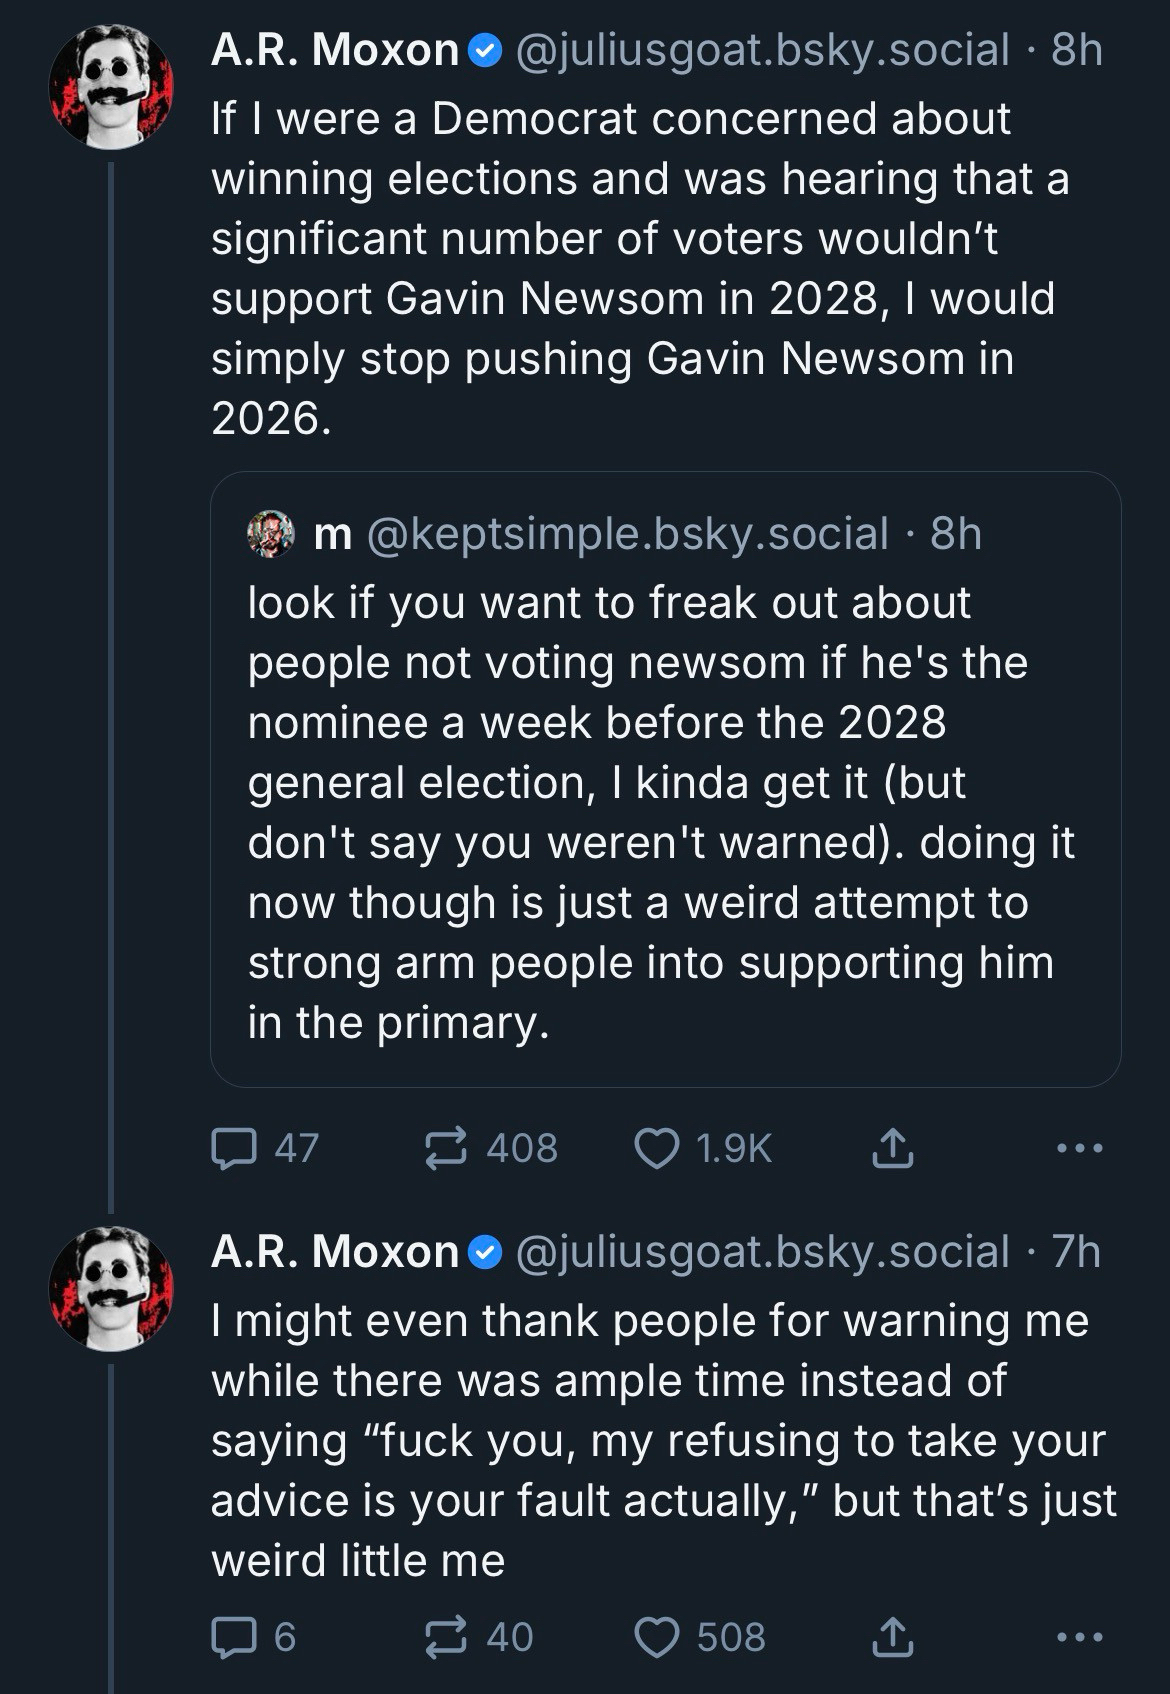This screenshot has width=1170, height=1694.
Task: Click @juliusgoat.bsky.social handle on the 8h post
Action: (762, 50)
